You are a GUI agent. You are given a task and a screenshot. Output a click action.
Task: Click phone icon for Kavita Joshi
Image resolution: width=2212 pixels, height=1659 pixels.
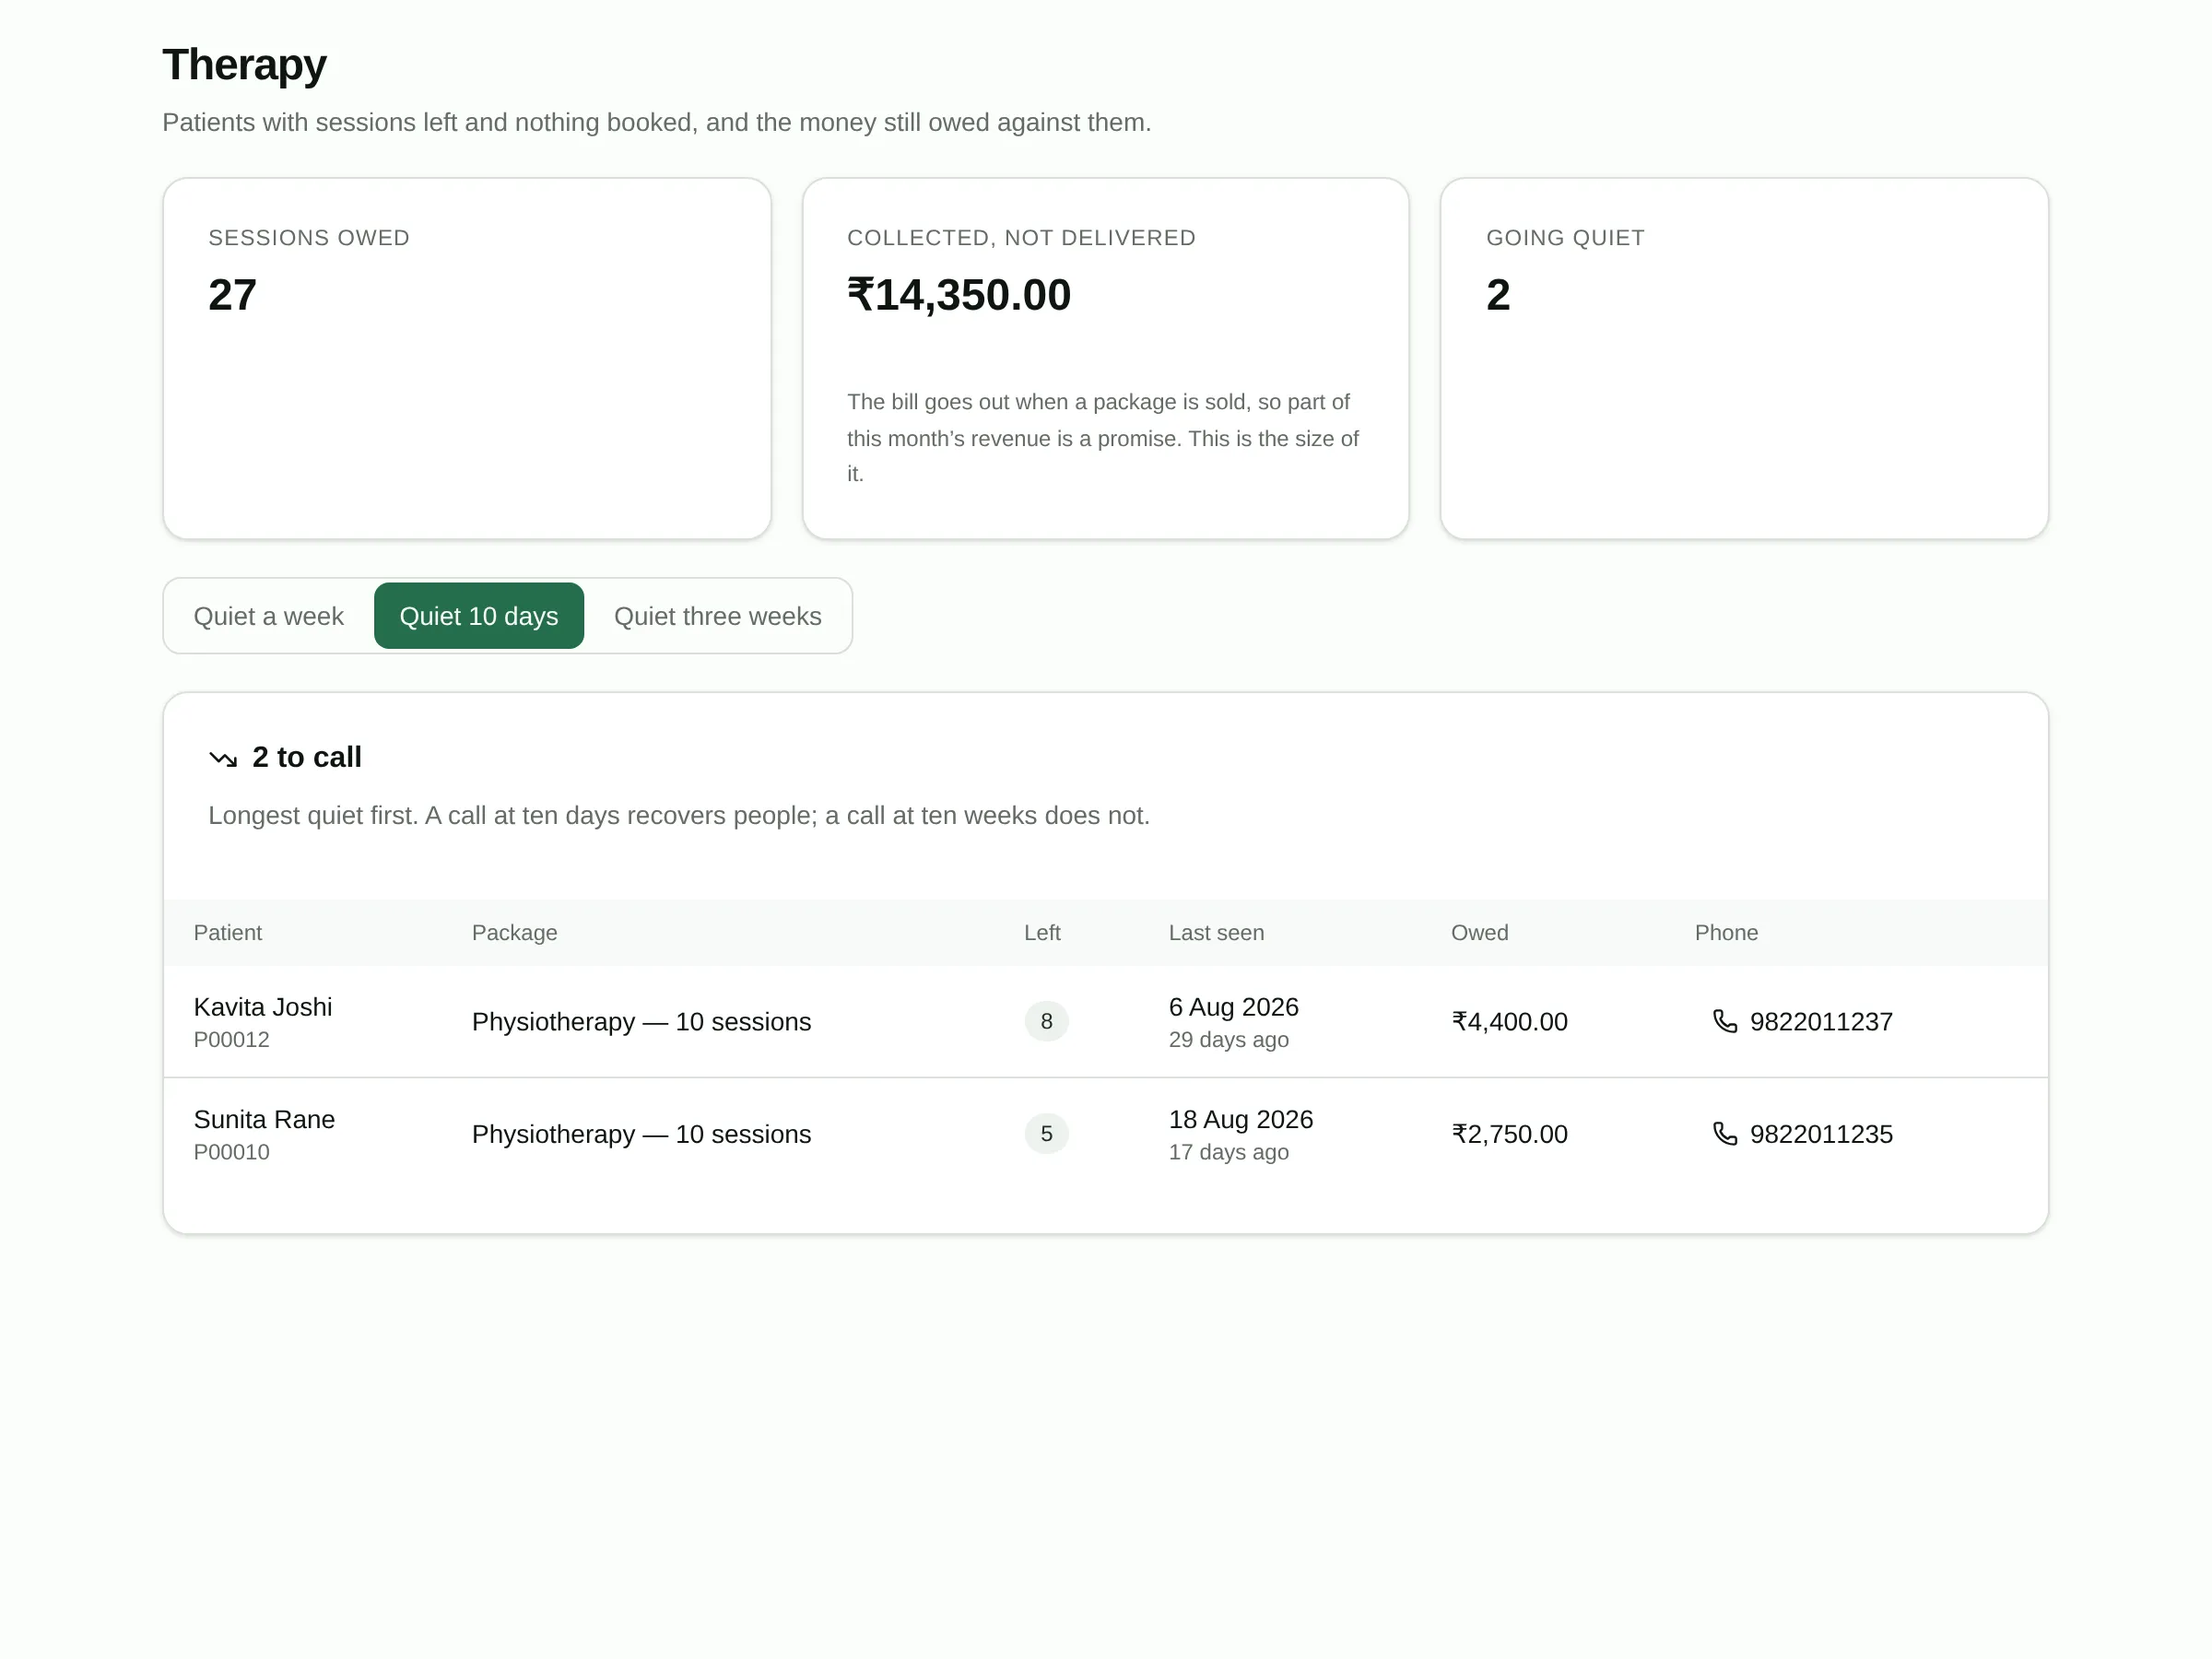click(1725, 1021)
